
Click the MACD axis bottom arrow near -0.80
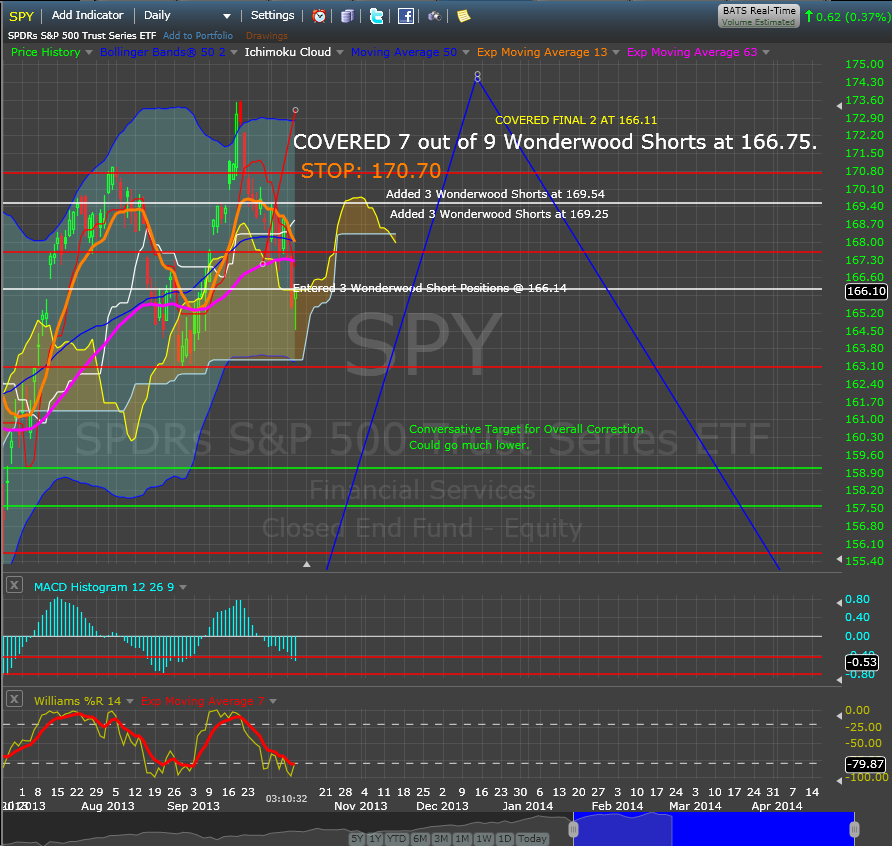pyautogui.click(x=839, y=679)
